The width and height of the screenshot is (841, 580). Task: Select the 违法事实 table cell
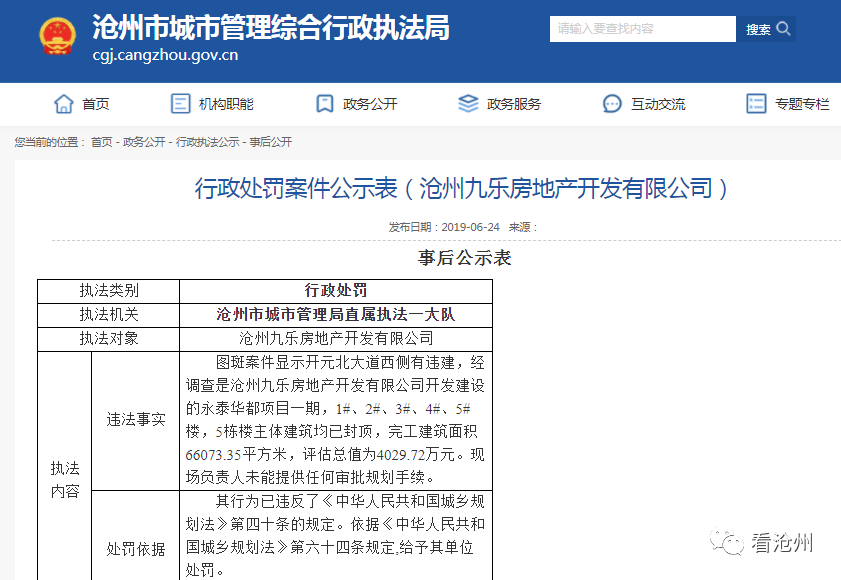pos(135,420)
